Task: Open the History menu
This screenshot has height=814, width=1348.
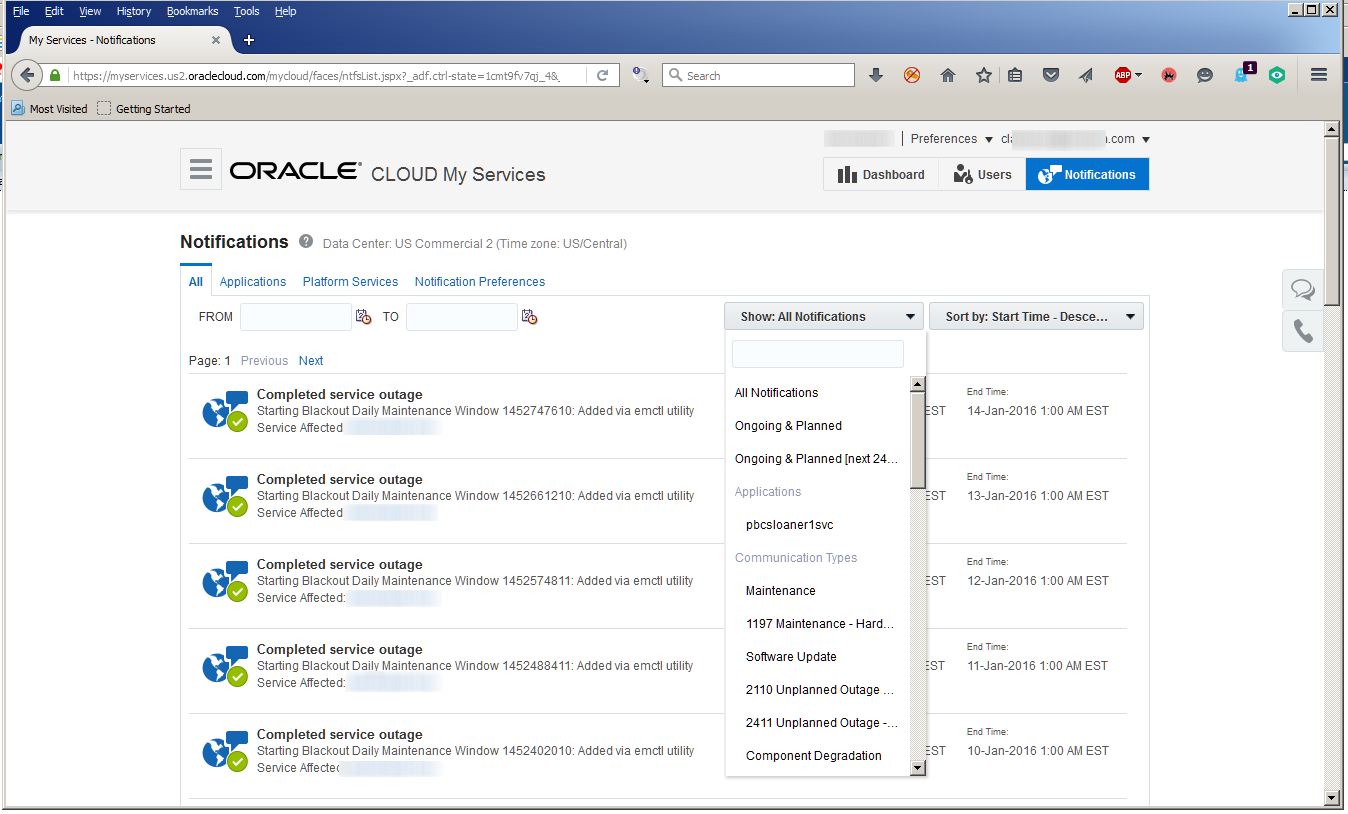Action: click(133, 11)
